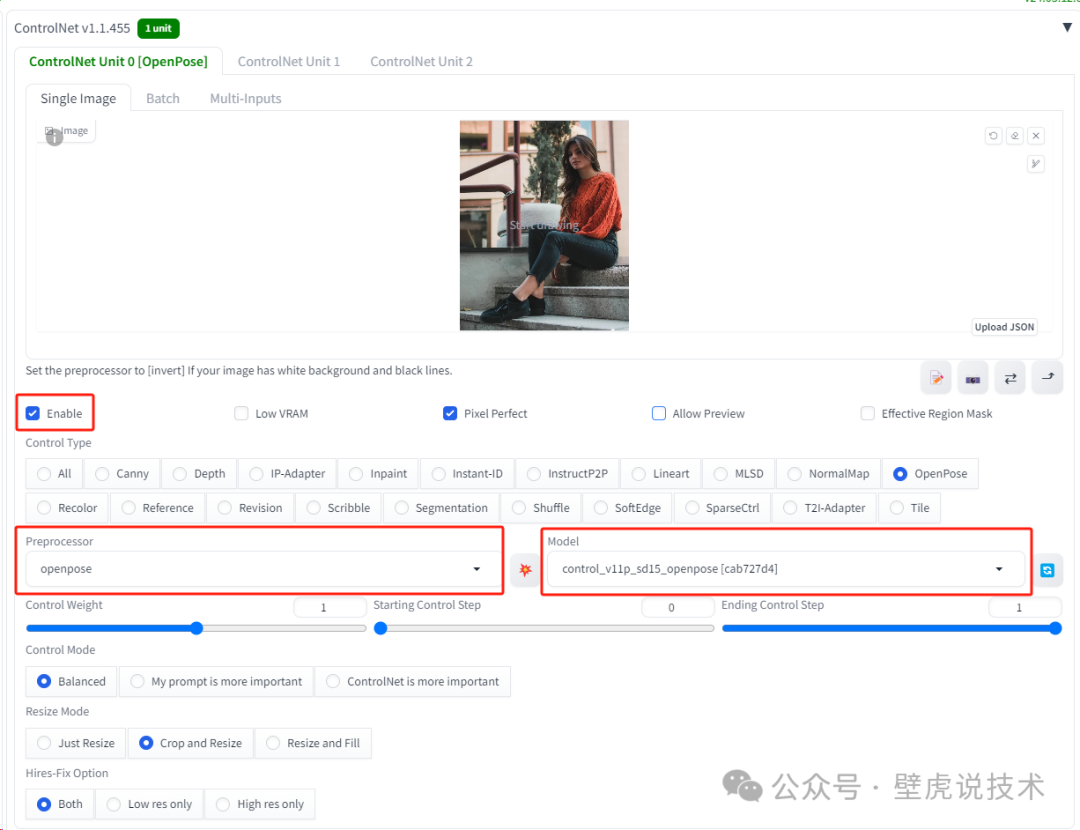
Task: Open the new canvas notepad icon
Action: tap(936, 378)
